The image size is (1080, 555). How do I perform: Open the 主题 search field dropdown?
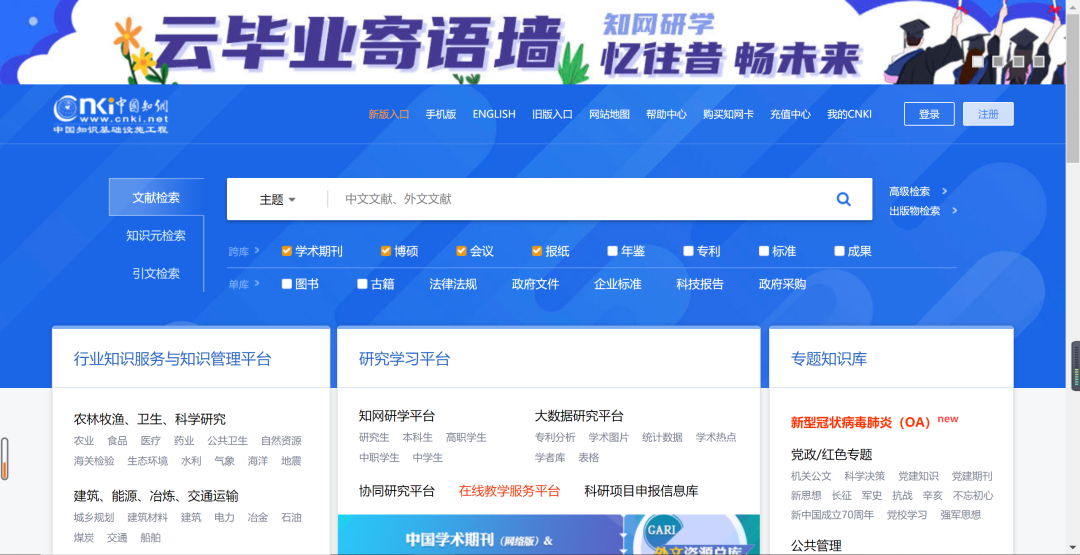click(277, 200)
